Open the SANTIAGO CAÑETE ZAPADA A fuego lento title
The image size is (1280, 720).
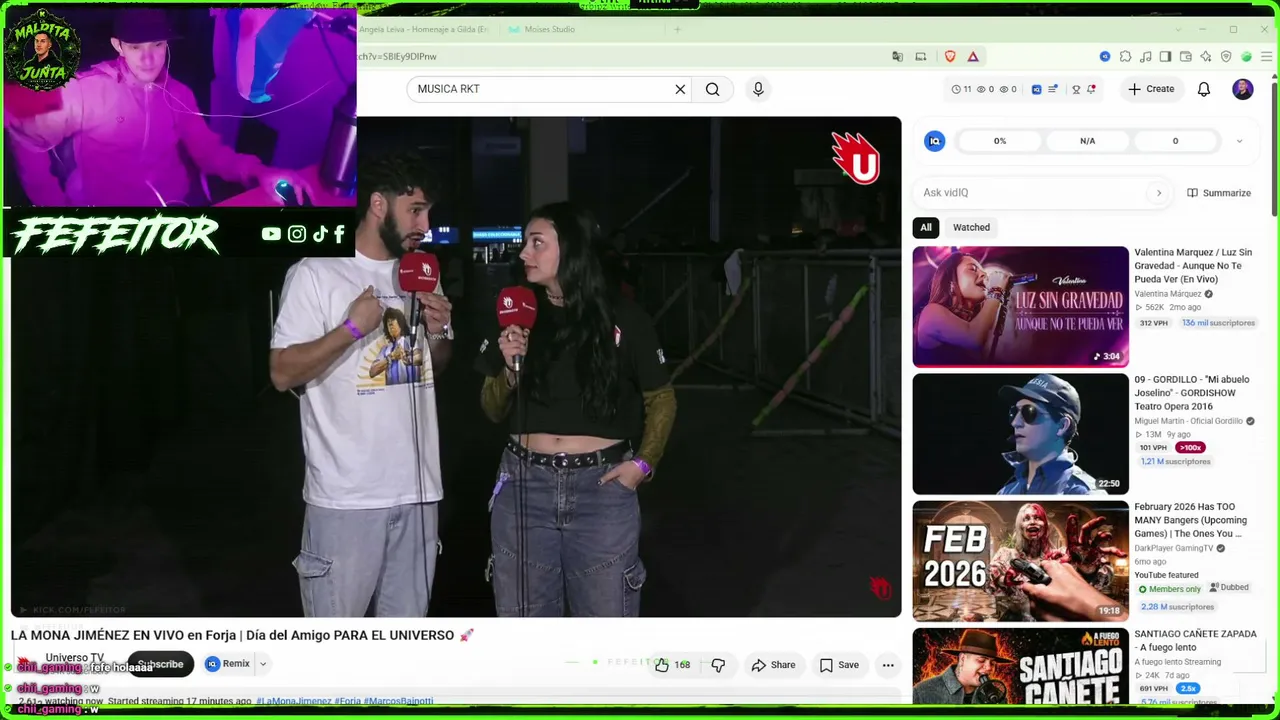pos(1195,641)
